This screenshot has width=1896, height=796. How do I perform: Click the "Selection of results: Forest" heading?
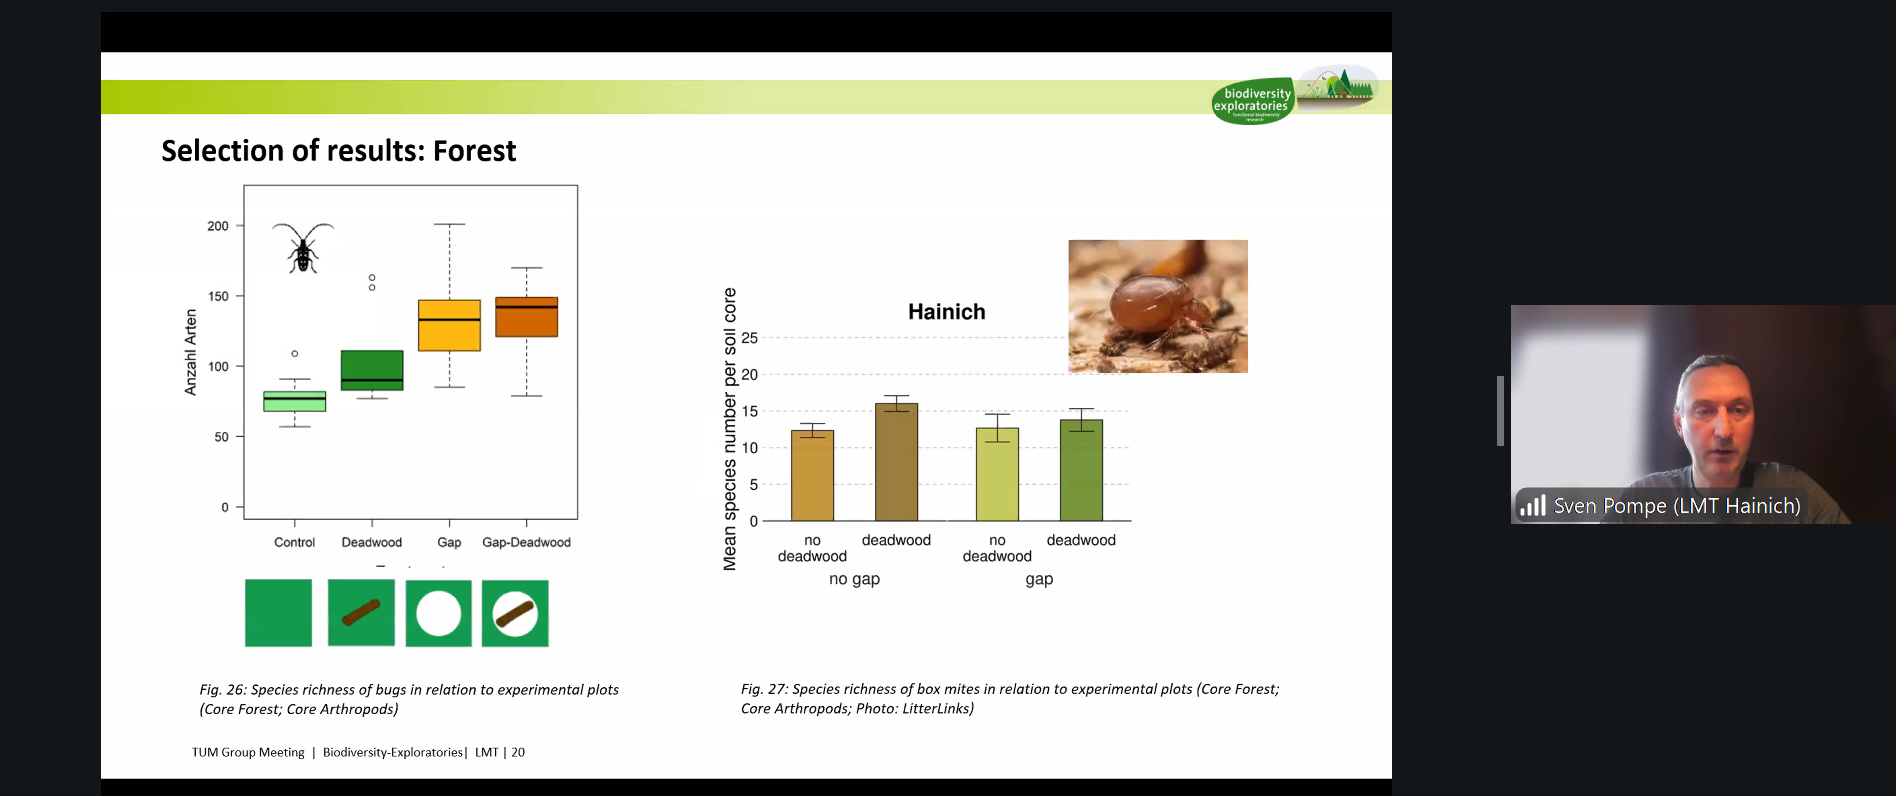(x=338, y=151)
